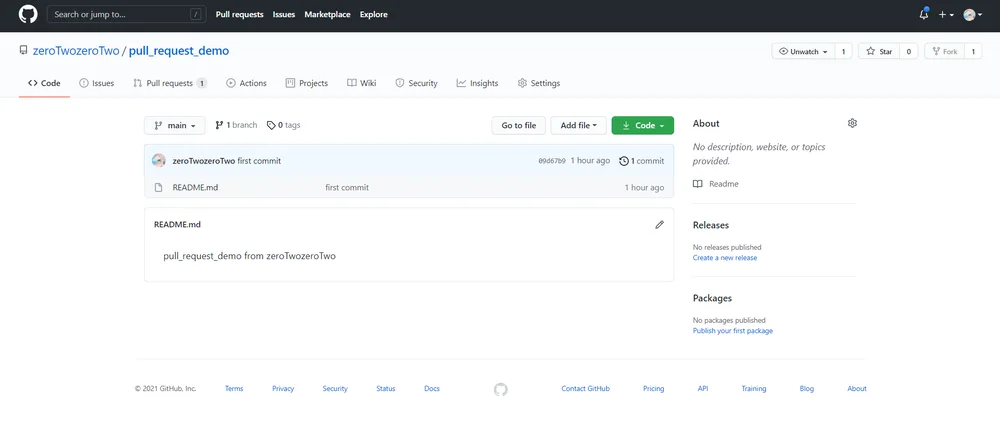
Task: Open the fork count 1
Action: (x=973, y=52)
